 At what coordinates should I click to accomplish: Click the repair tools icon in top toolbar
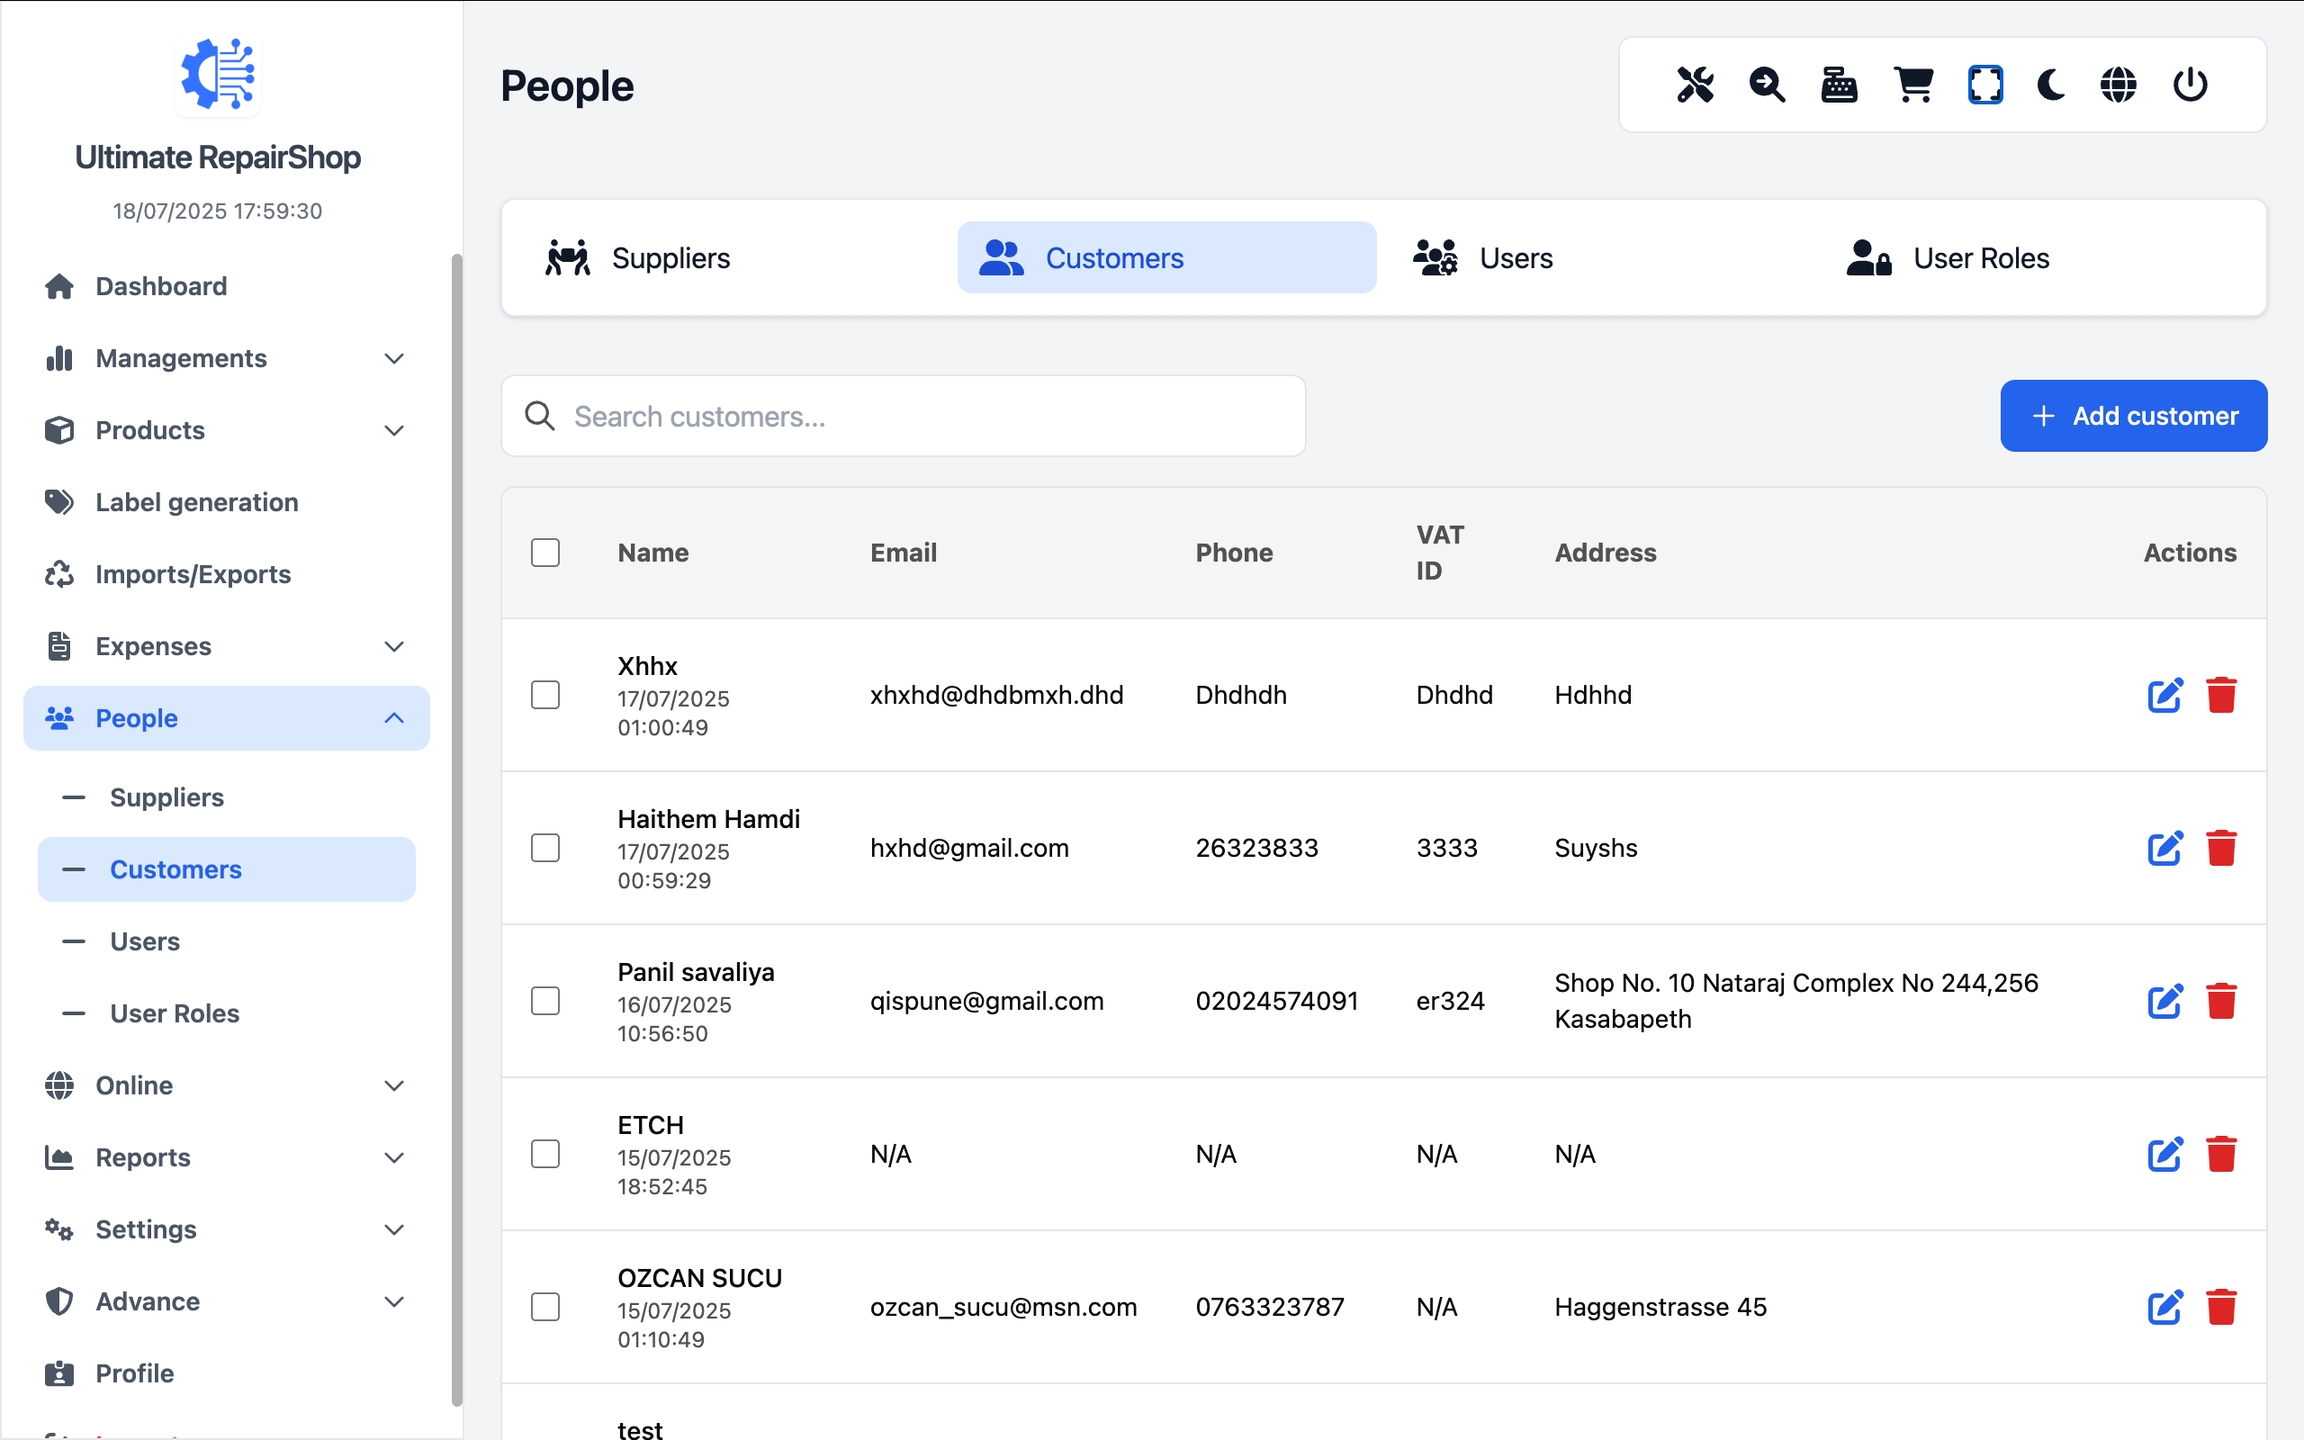point(1695,85)
